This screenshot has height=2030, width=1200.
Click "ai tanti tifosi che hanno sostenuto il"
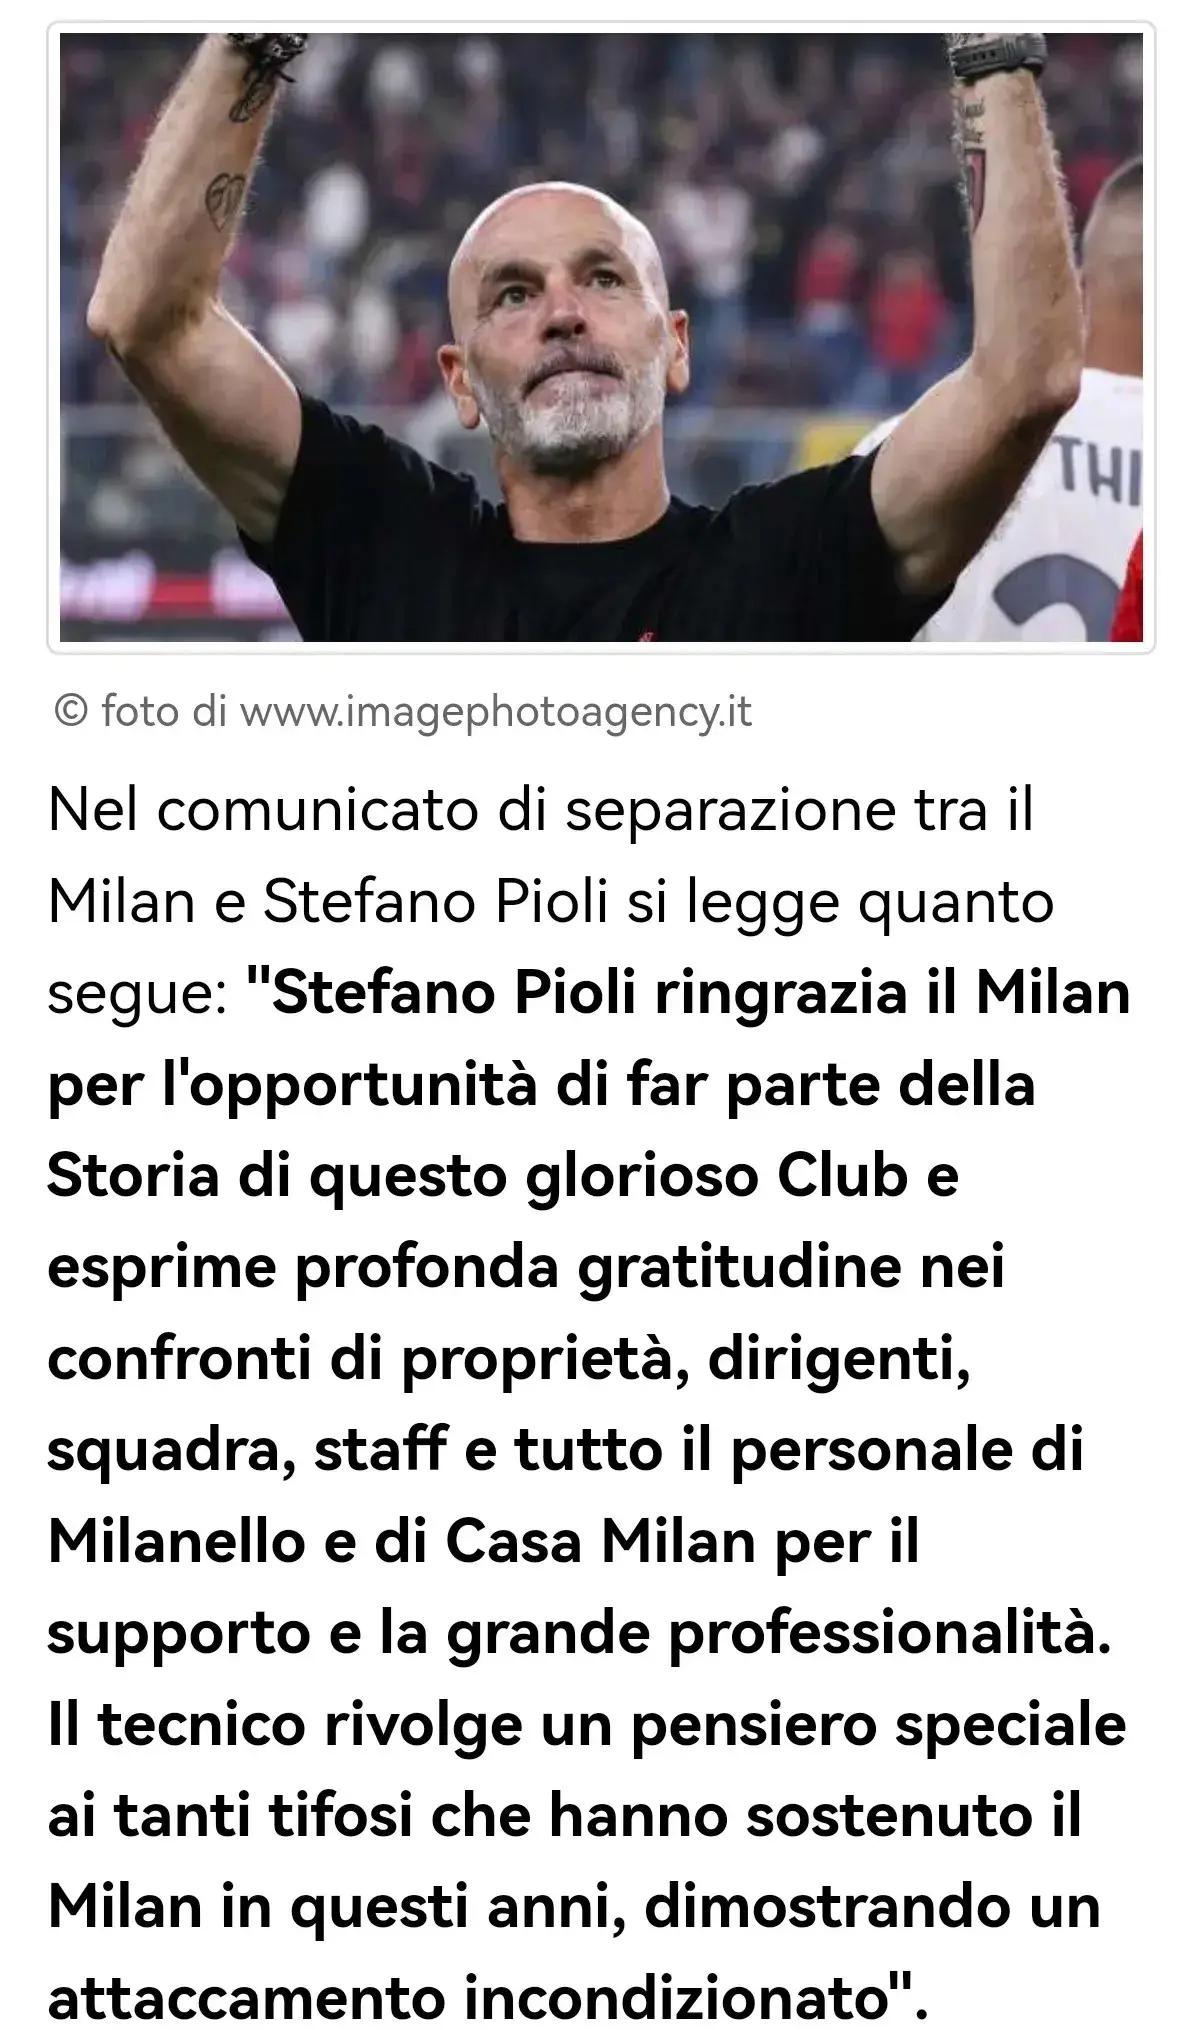point(565,1816)
